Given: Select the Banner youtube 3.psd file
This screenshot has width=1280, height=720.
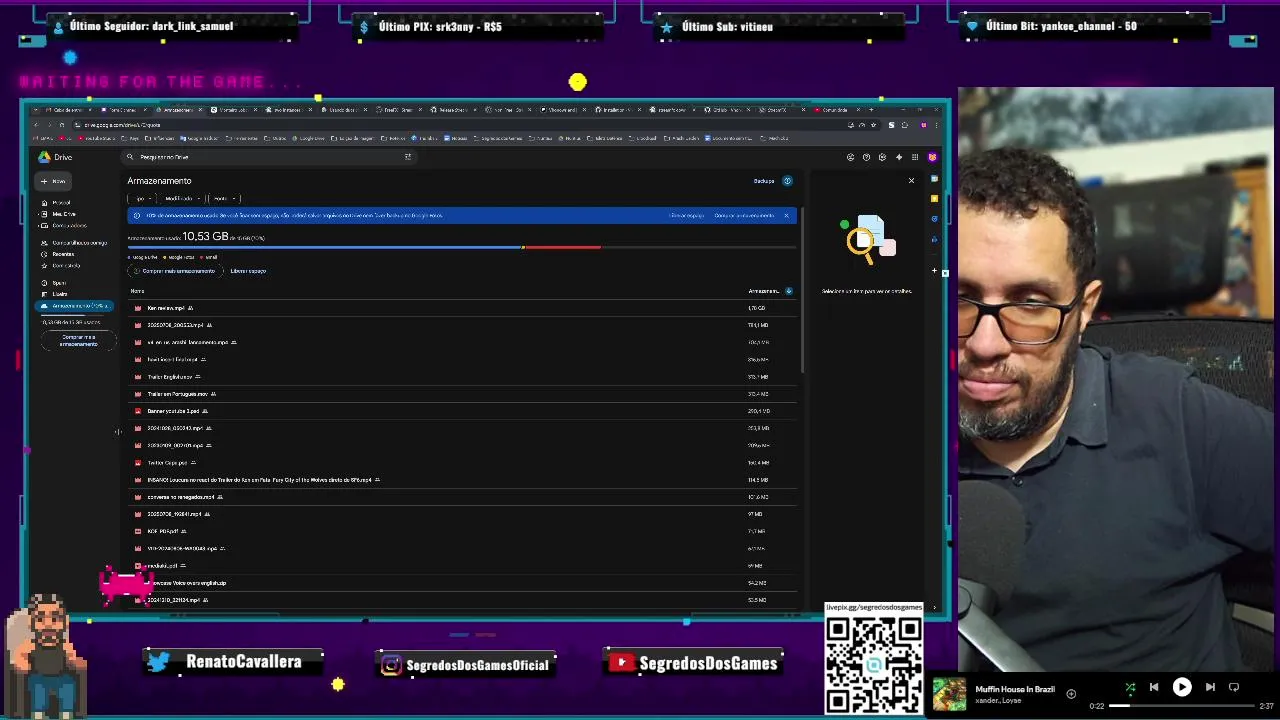Looking at the screenshot, I should pyautogui.click(x=463, y=411).
